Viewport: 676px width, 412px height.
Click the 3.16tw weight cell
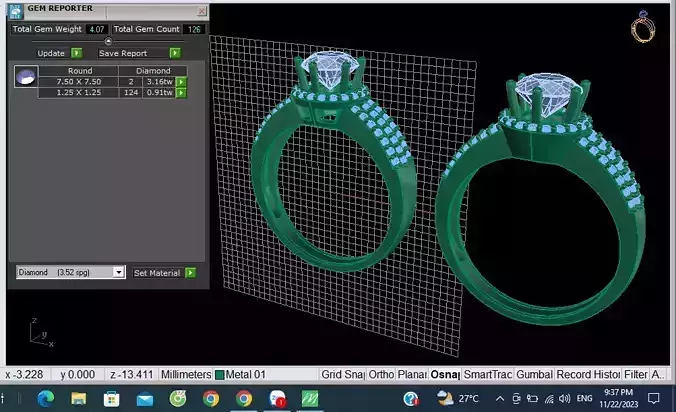click(x=159, y=81)
